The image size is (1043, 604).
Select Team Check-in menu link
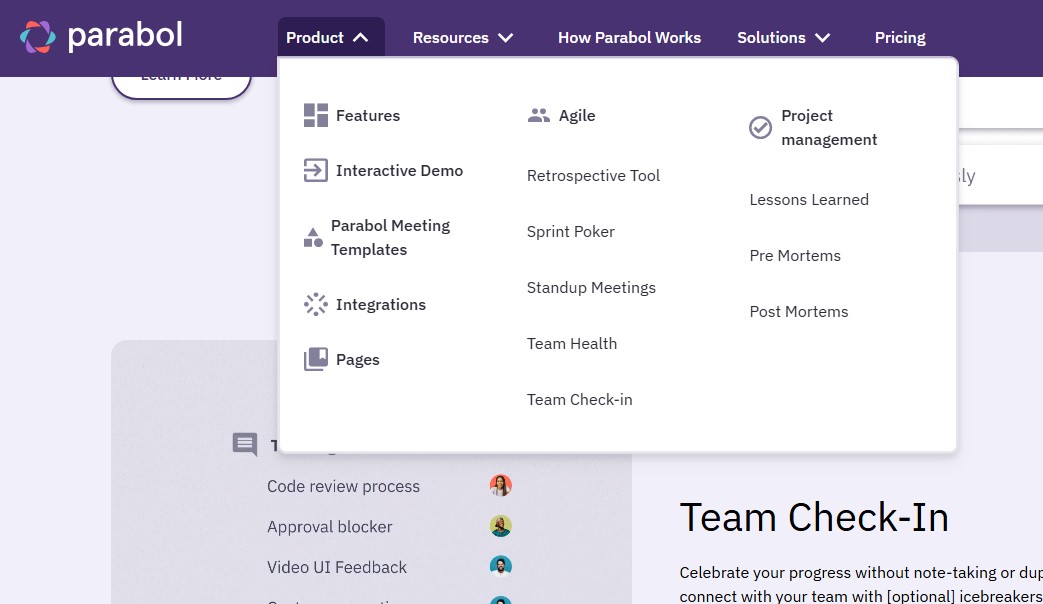coord(579,399)
